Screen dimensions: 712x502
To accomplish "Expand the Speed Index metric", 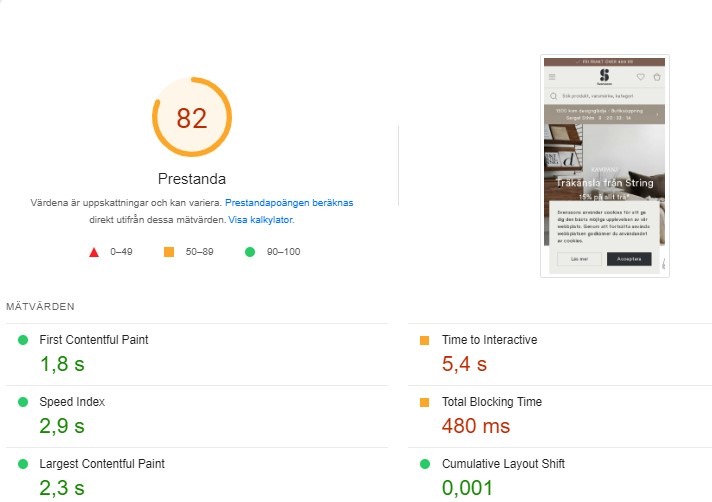I will [x=71, y=402].
